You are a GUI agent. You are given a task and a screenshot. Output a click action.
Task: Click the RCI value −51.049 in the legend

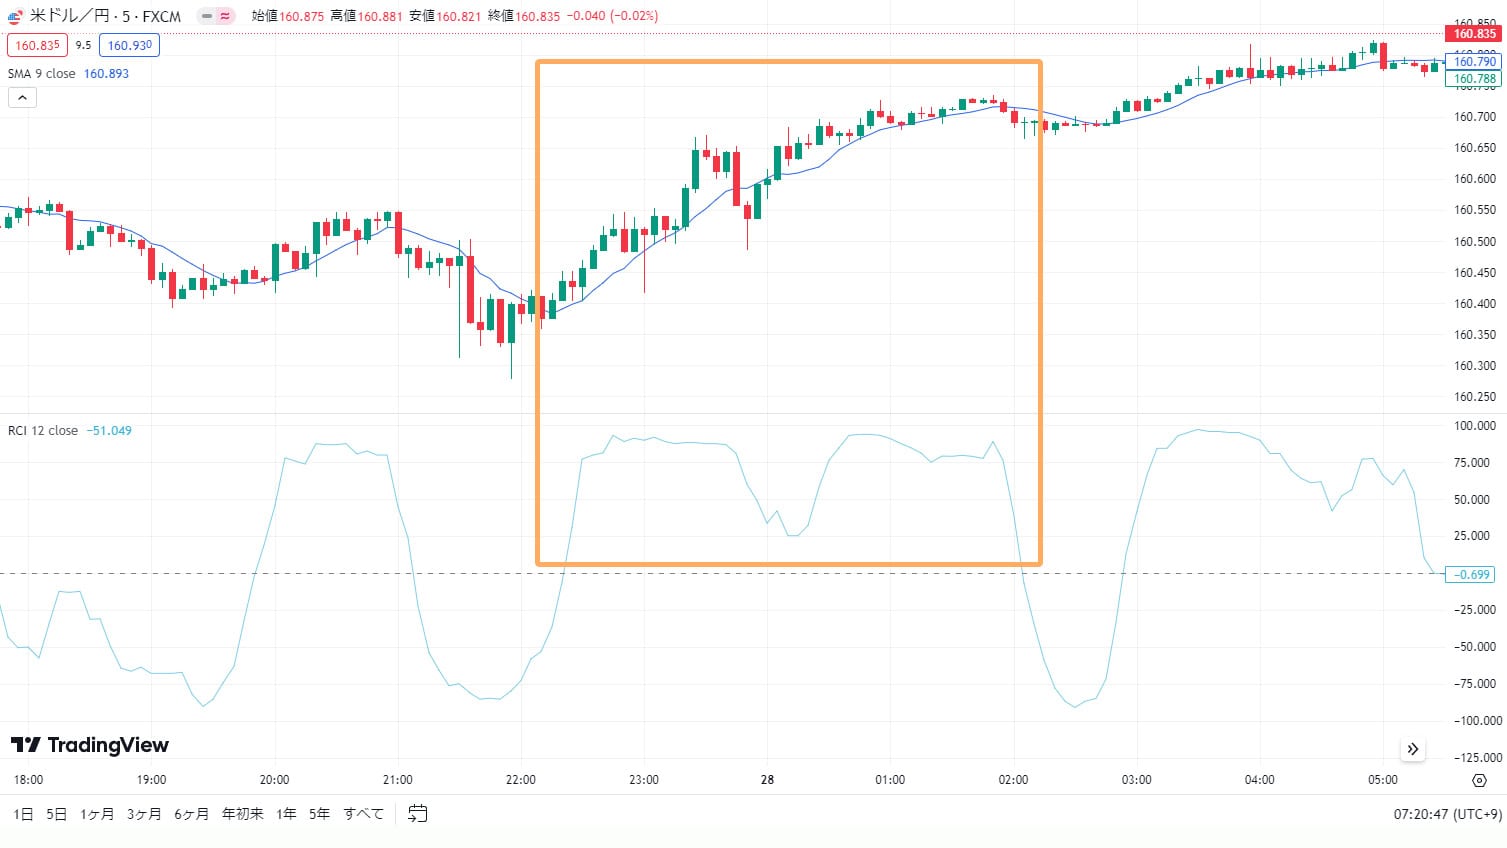(x=109, y=431)
